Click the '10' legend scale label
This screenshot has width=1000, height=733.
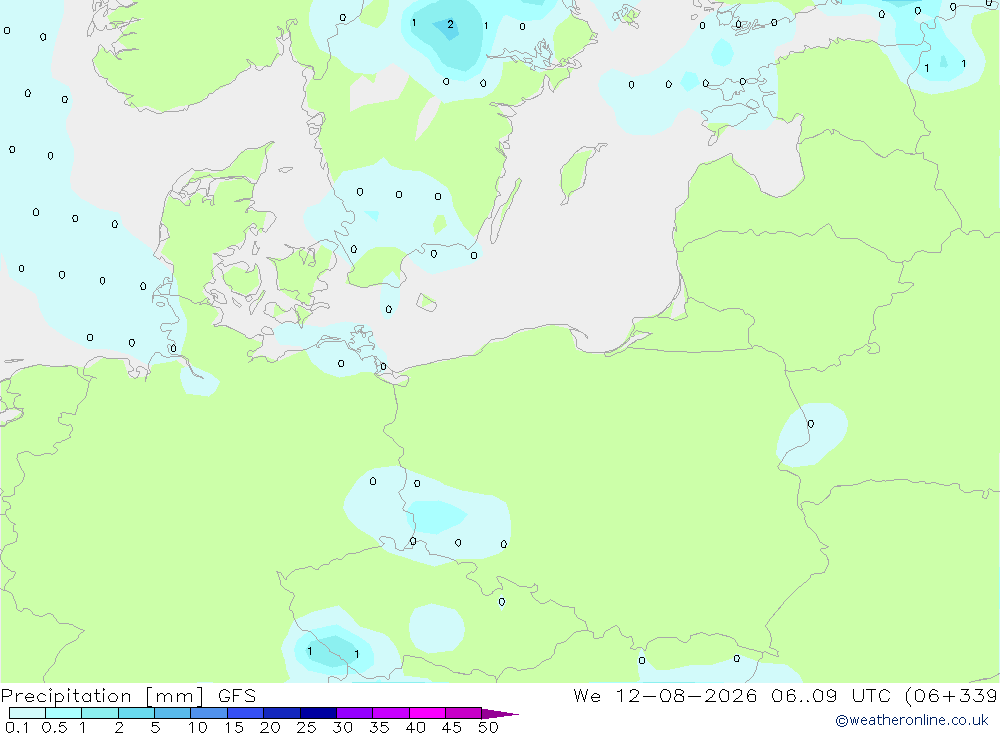click(x=198, y=727)
